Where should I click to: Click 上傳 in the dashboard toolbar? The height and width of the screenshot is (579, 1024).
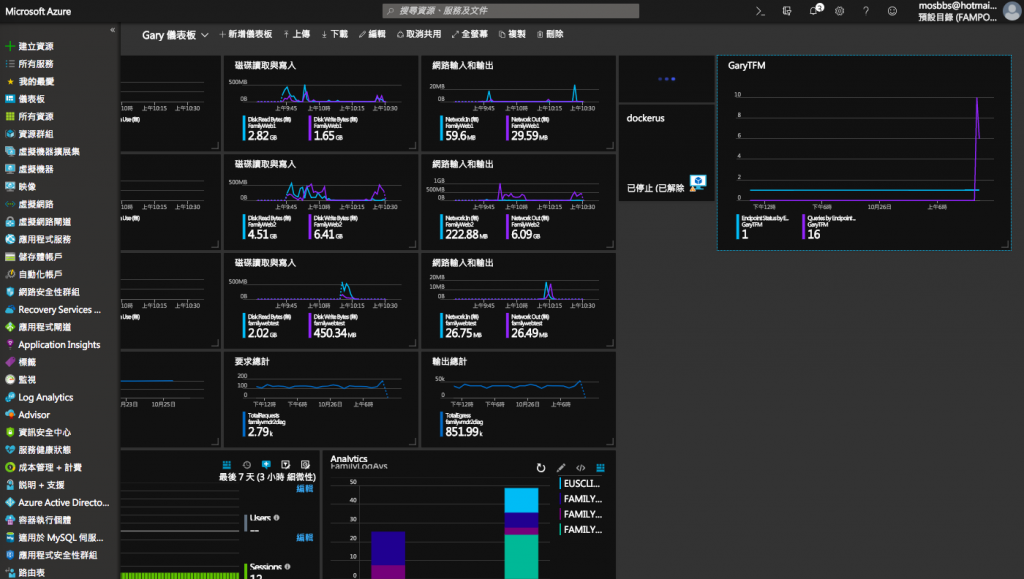(x=296, y=34)
